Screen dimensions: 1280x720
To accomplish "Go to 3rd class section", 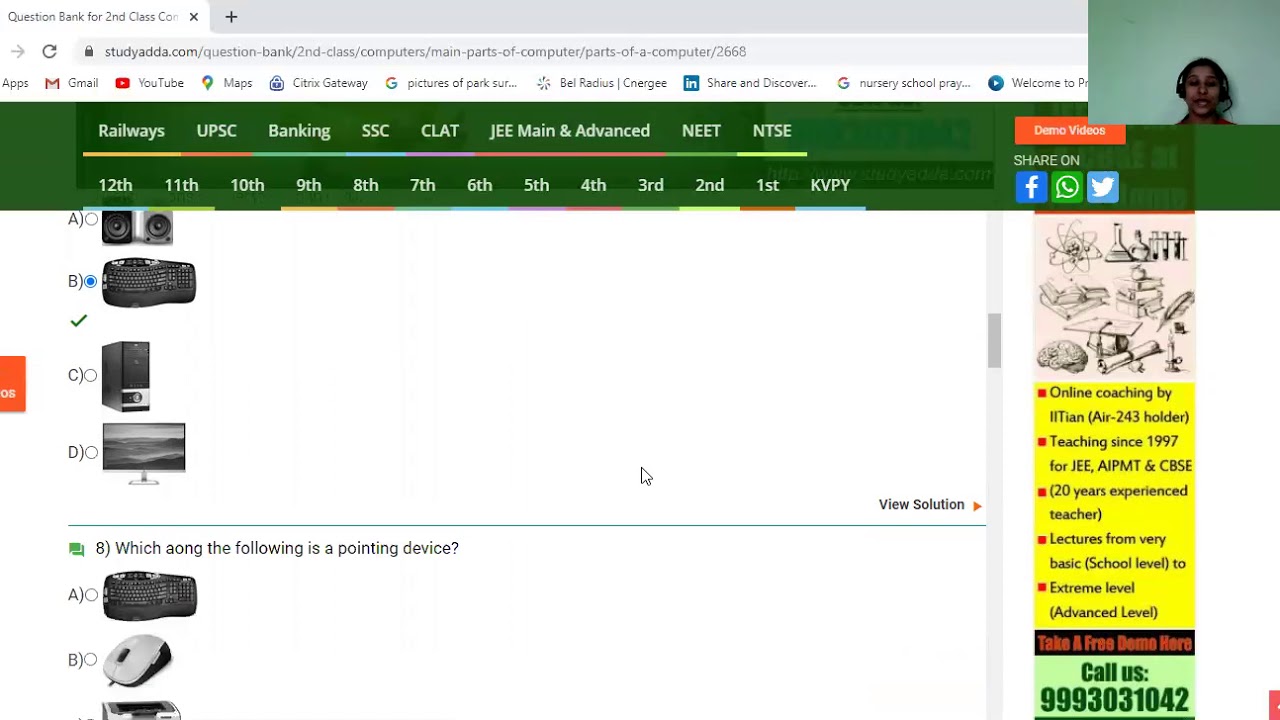I will (x=650, y=185).
